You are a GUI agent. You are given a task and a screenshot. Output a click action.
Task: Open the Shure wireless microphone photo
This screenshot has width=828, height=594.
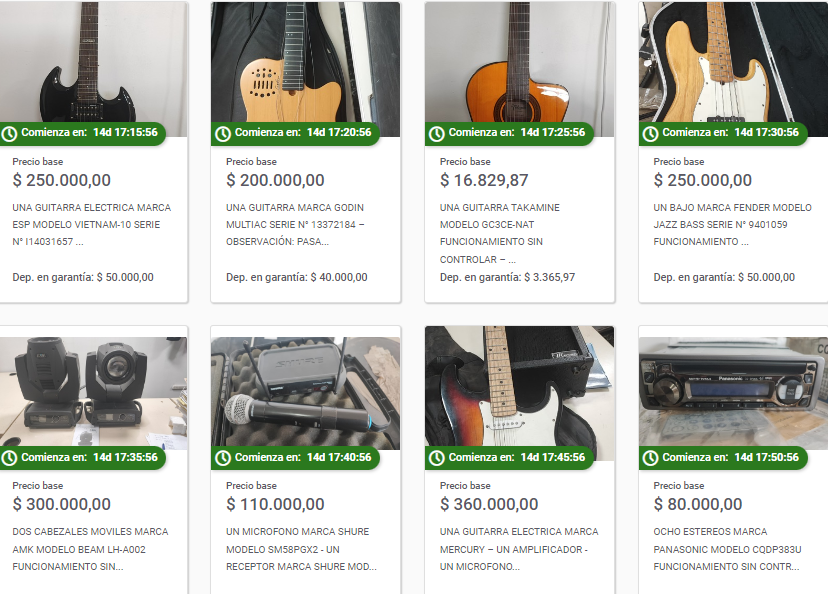[x=306, y=391]
